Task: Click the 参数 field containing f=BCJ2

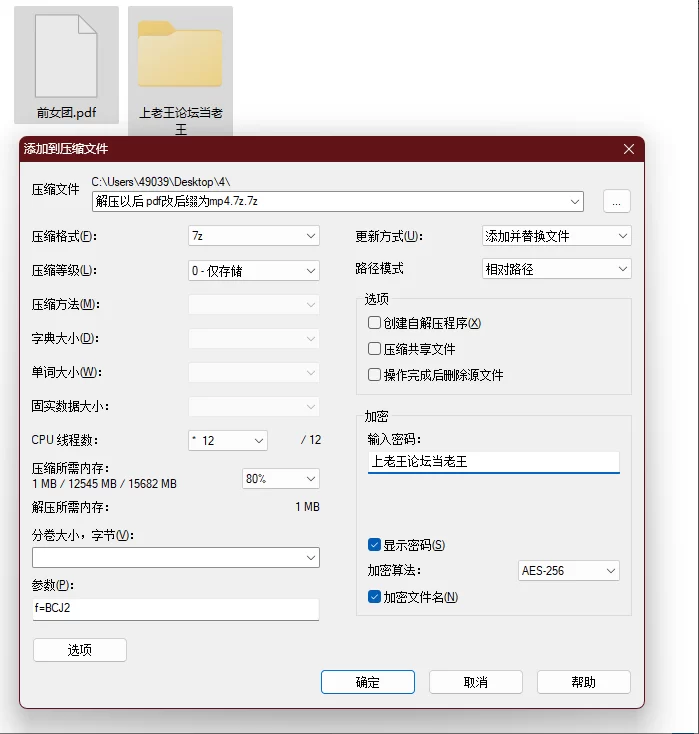Action: tap(176, 609)
